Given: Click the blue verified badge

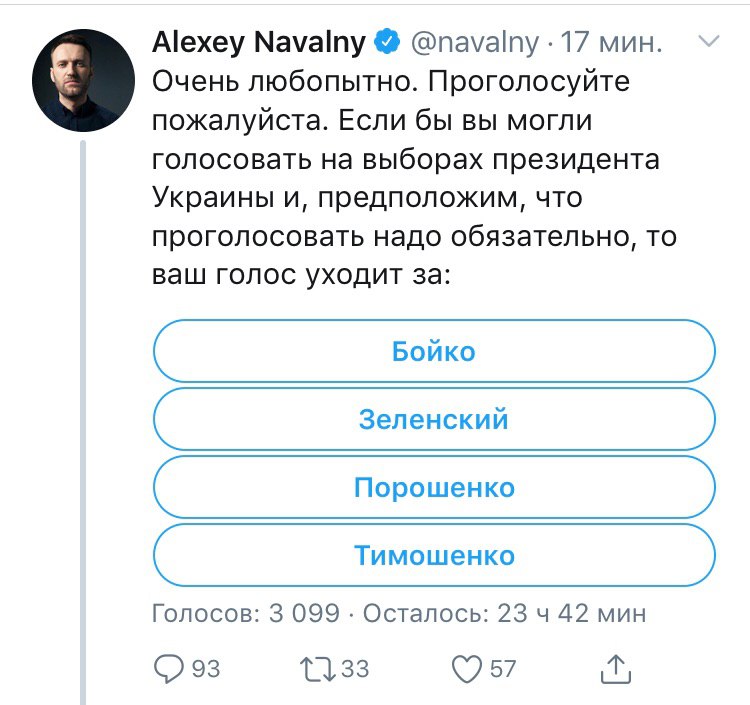Looking at the screenshot, I should click(x=387, y=42).
